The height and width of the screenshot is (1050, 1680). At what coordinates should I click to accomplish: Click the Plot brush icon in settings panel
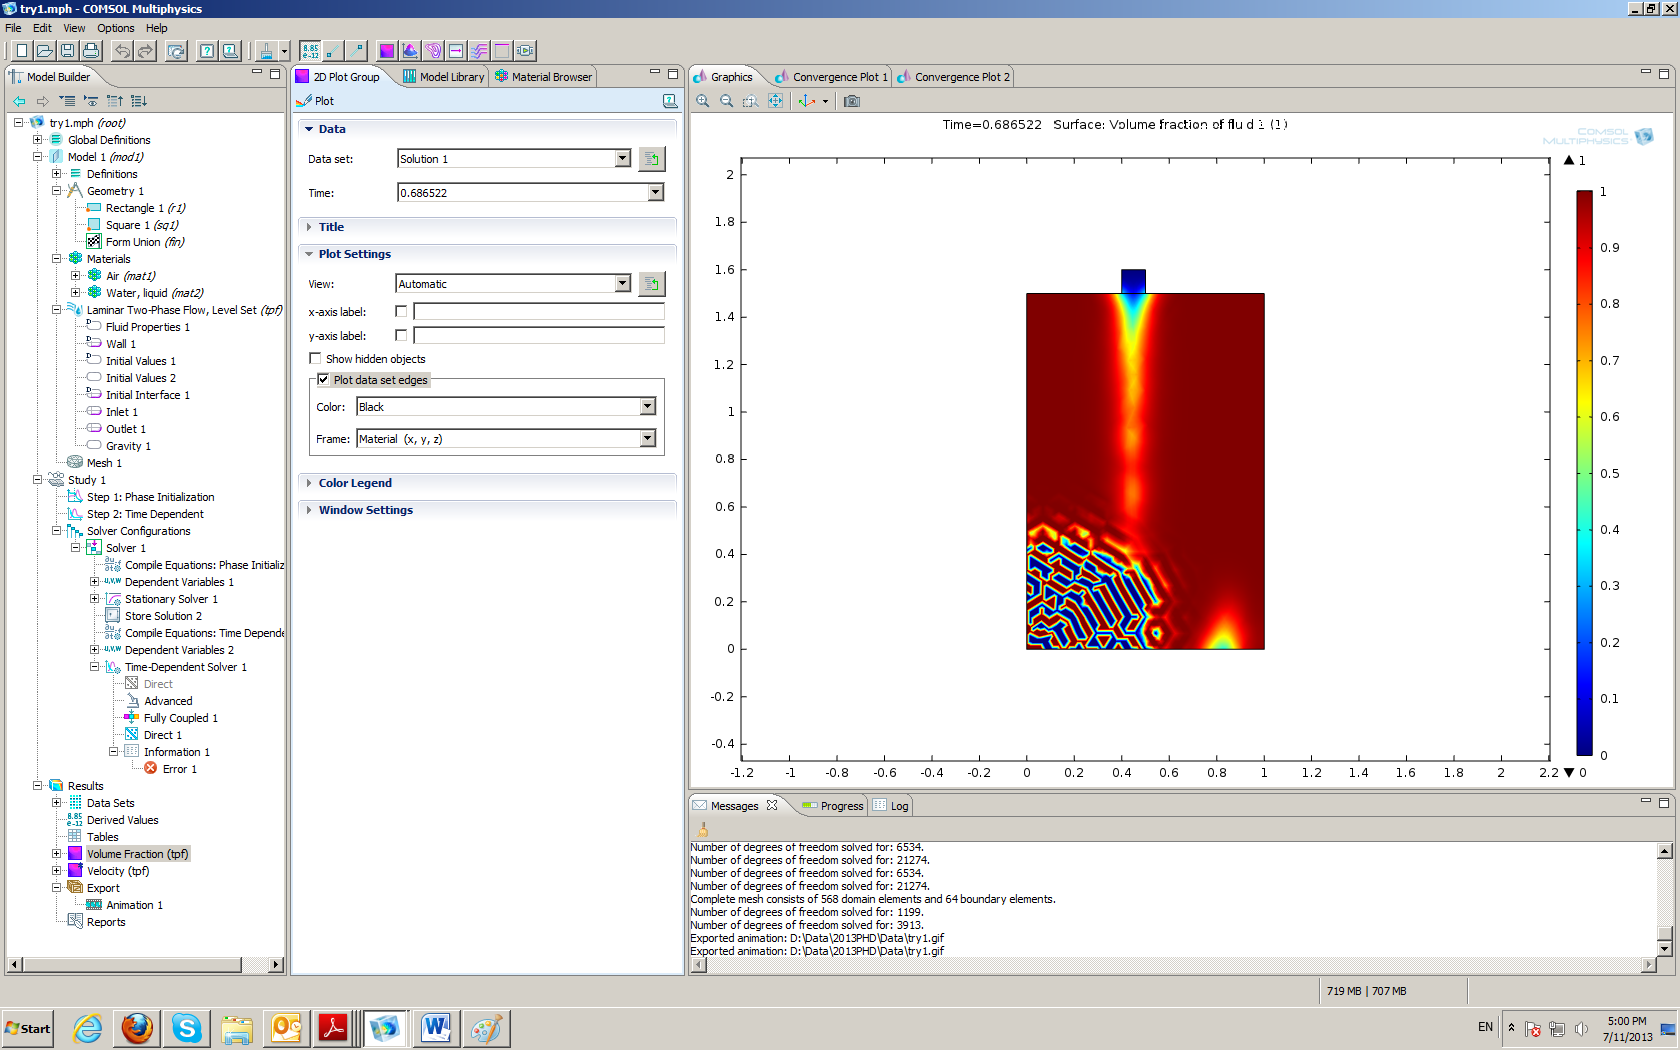tap(305, 101)
